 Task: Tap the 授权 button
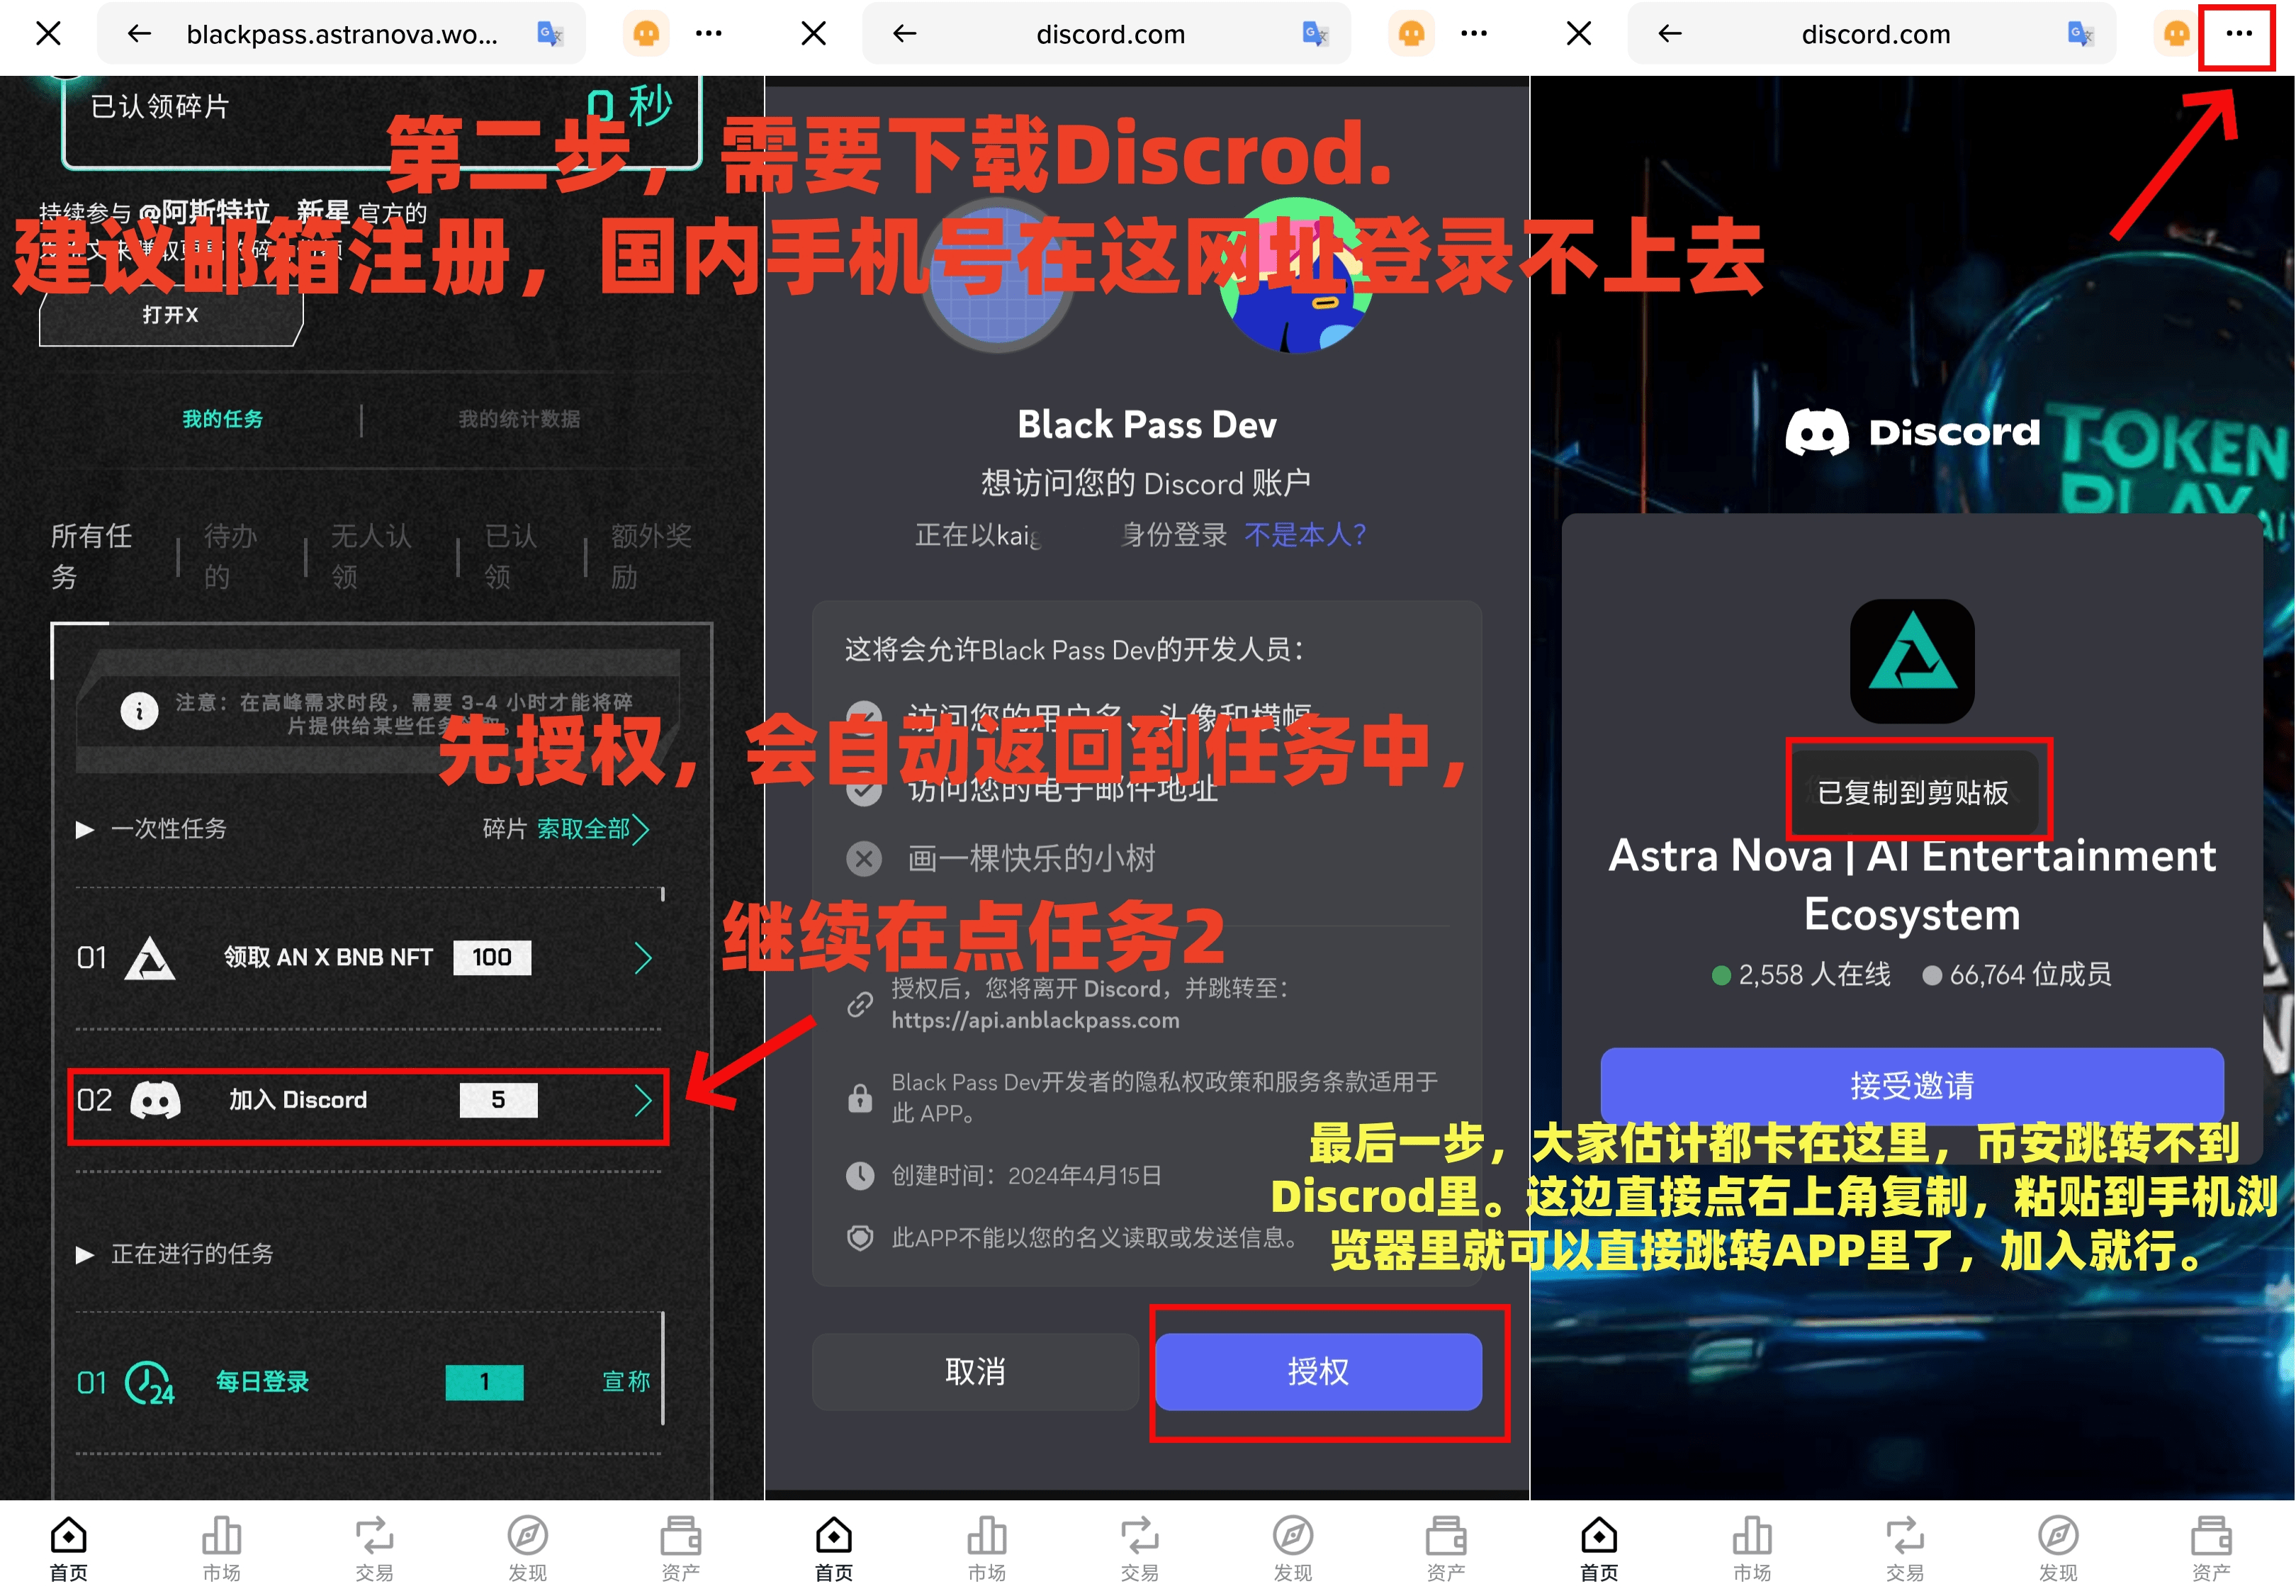[1318, 1372]
